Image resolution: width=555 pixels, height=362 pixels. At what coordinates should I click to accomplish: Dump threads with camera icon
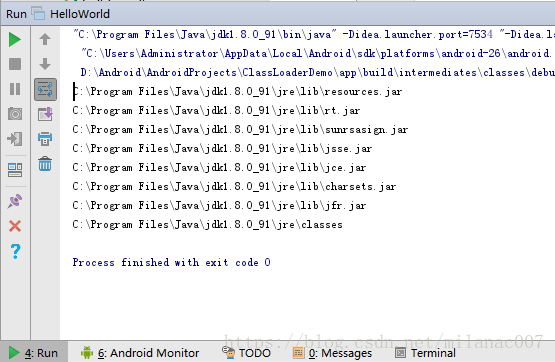(15, 114)
